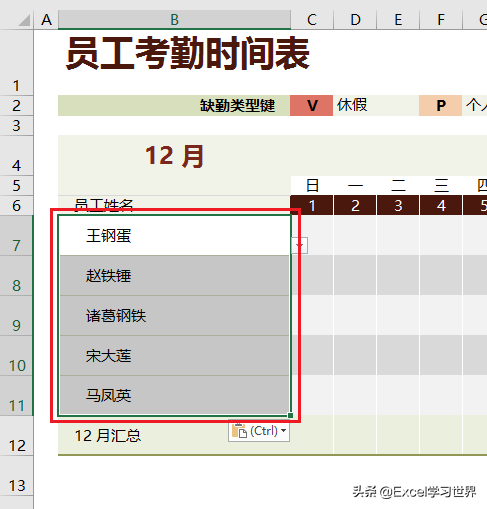The image size is (487, 509).
Task: Select row 8 header
Action: coord(16,276)
